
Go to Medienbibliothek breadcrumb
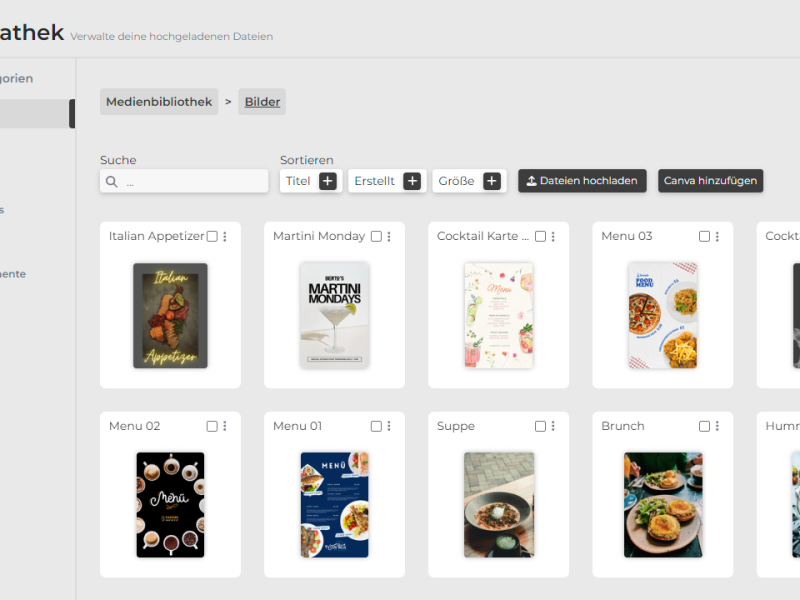click(159, 102)
